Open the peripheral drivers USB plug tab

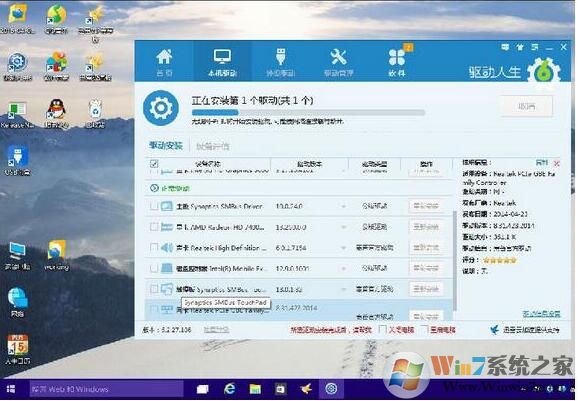[280, 62]
